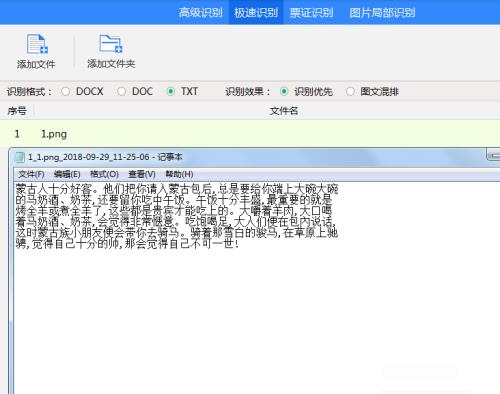
Task: Click the 序号 column header
Action: [x=17, y=111]
